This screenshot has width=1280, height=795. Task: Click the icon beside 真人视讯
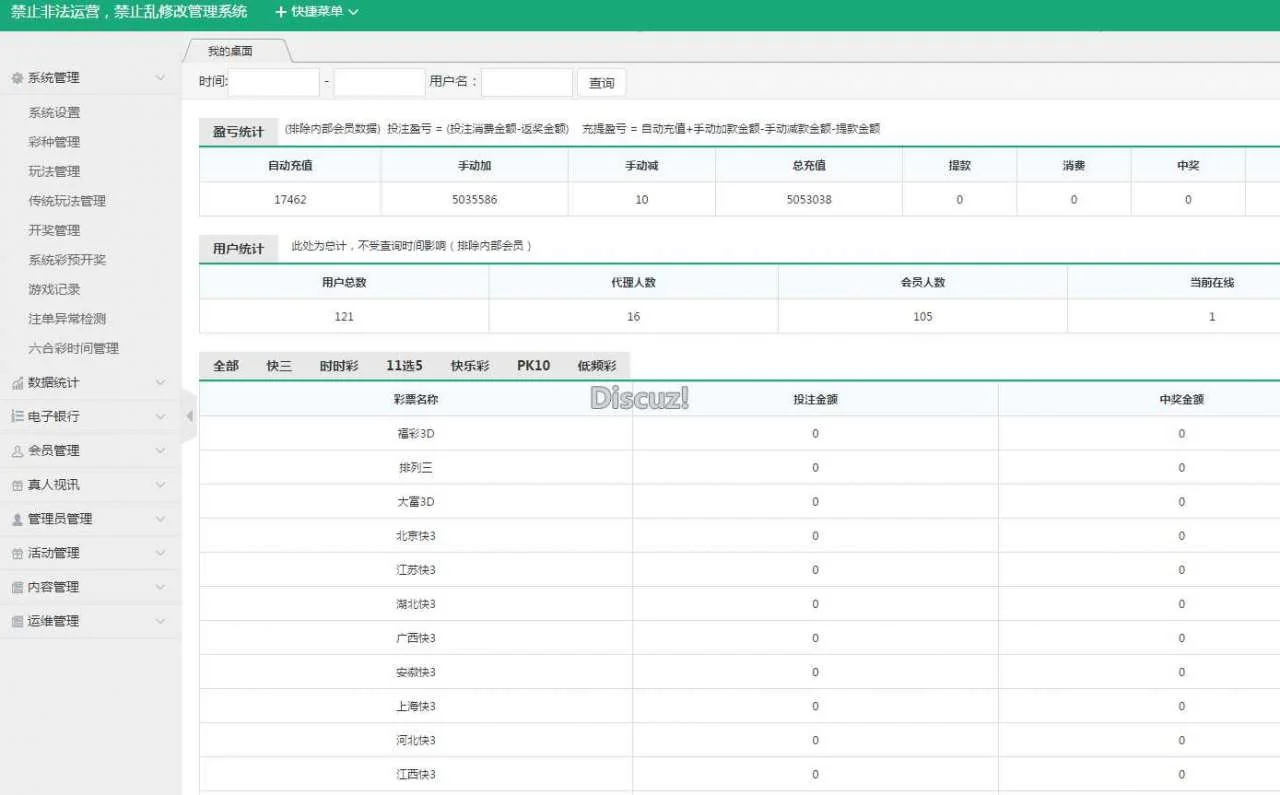(x=17, y=485)
